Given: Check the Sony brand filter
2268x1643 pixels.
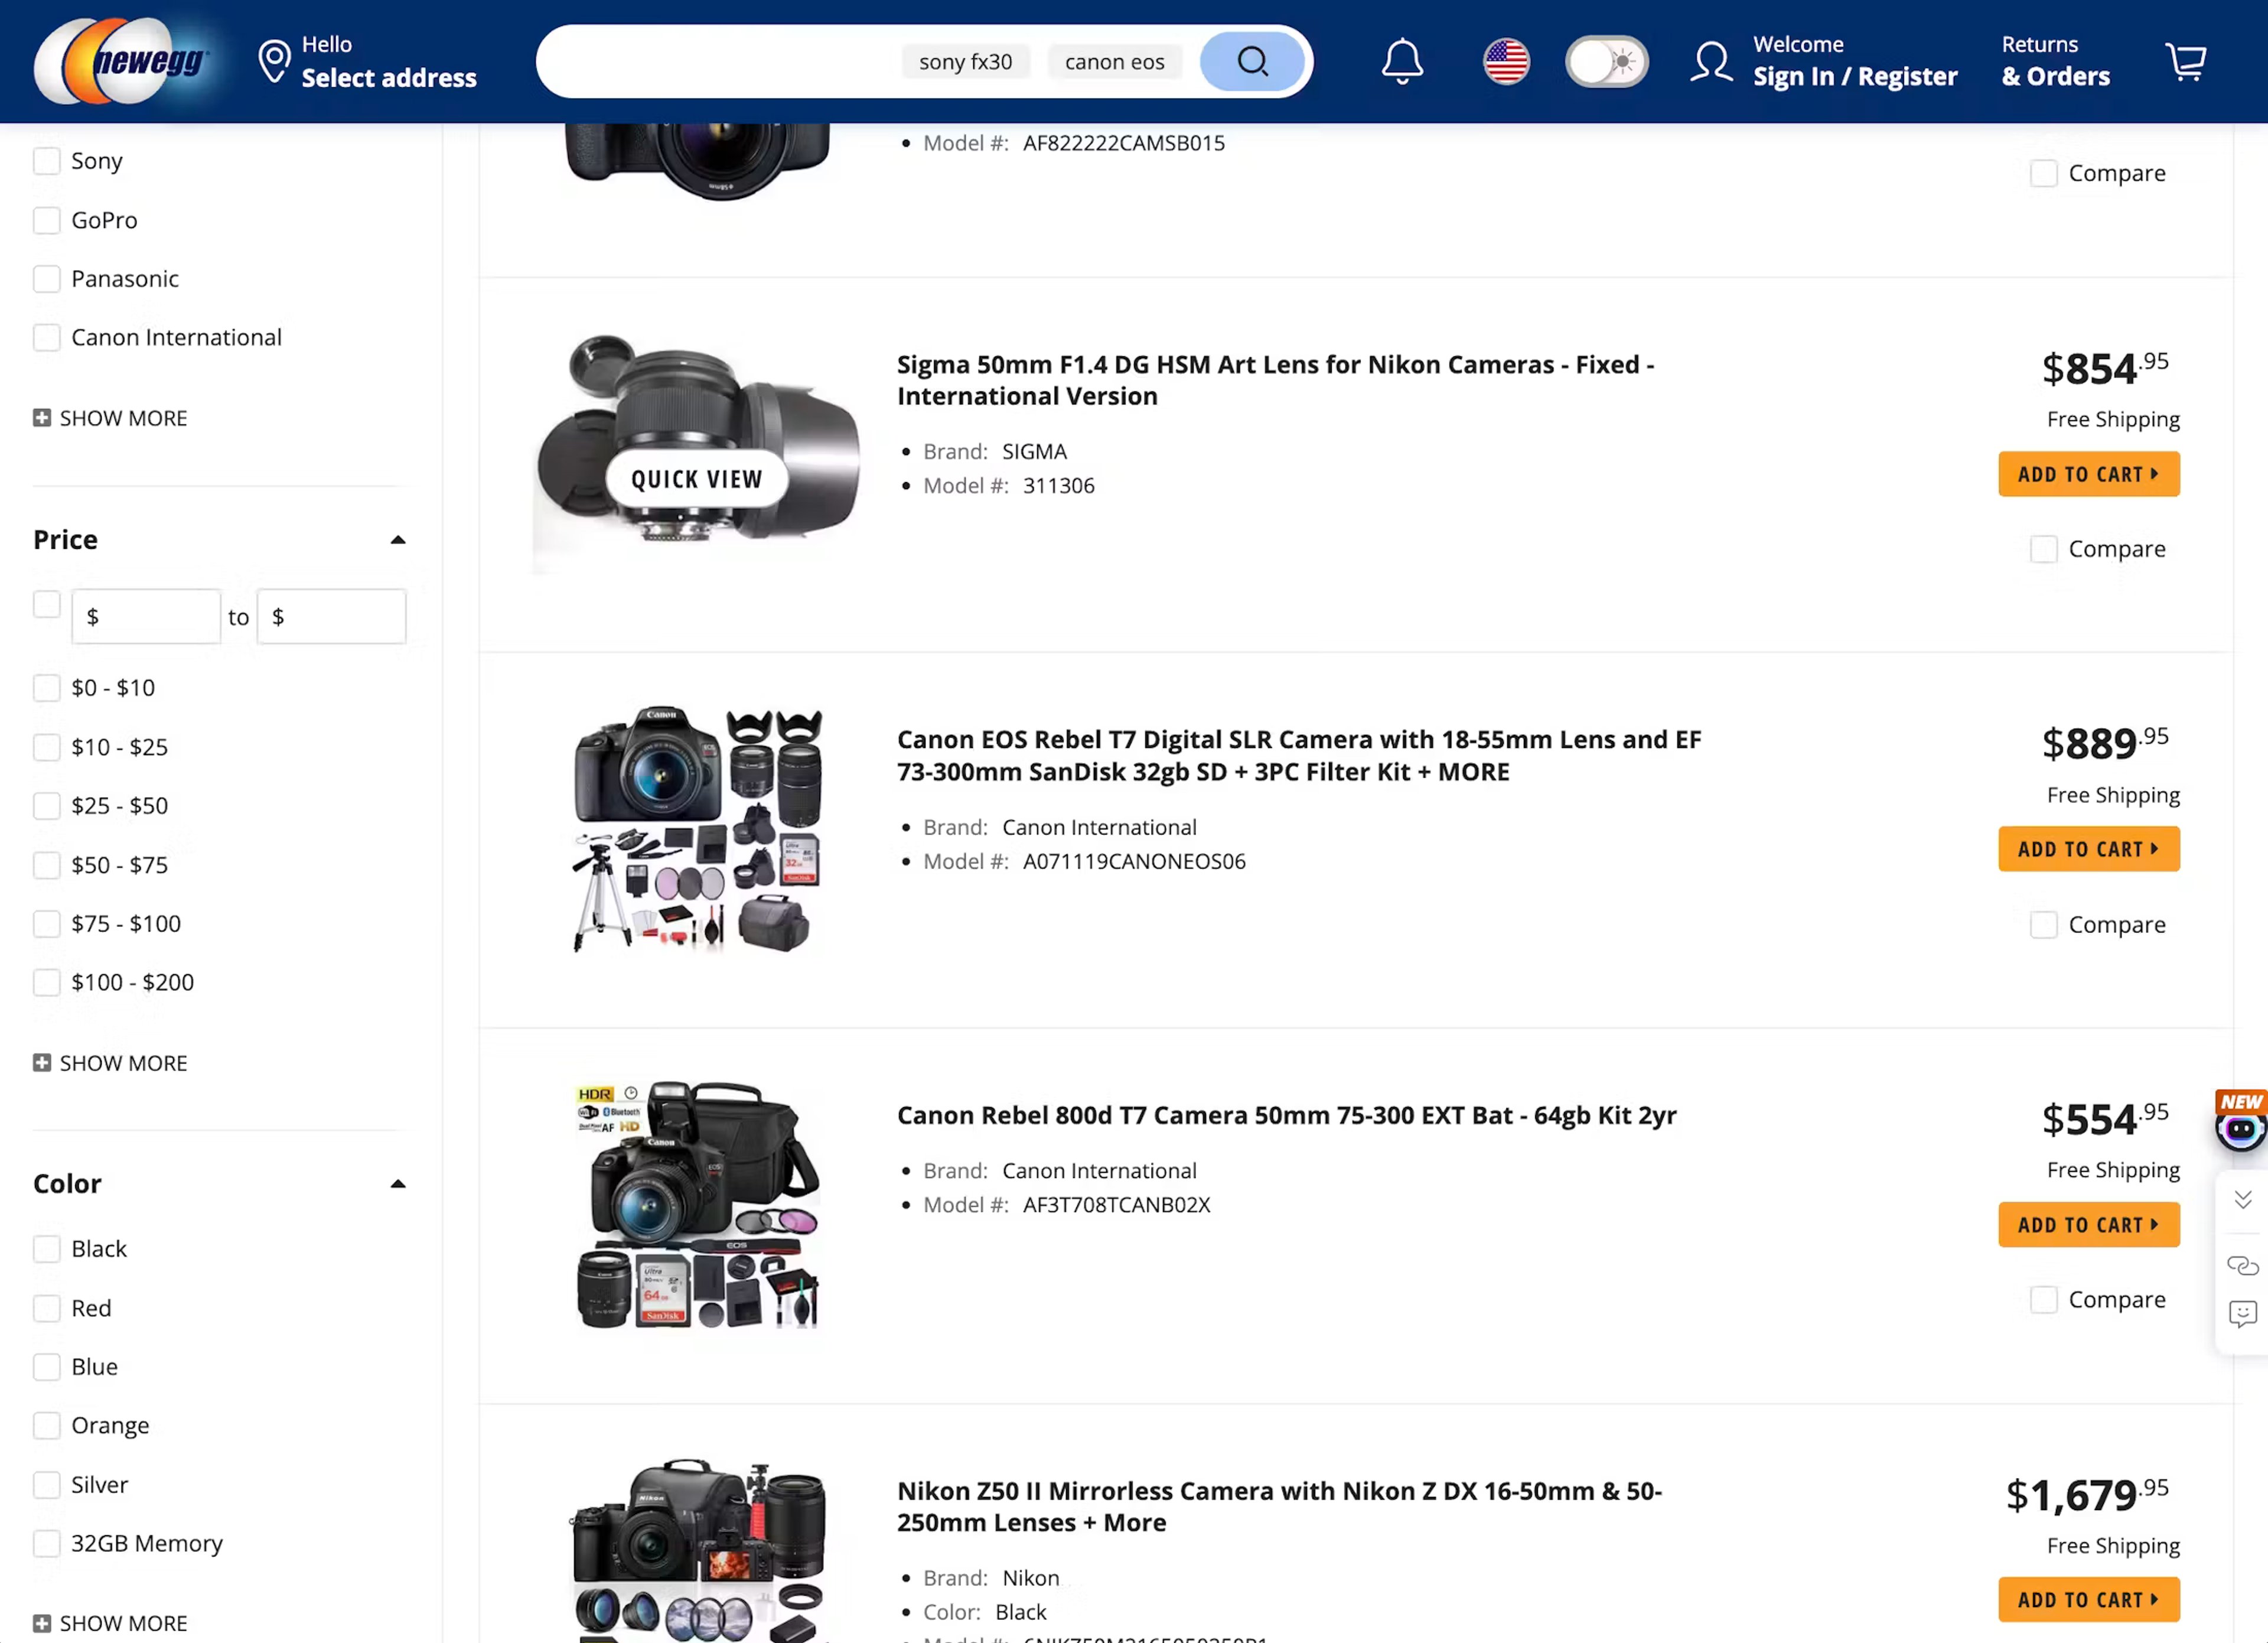Looking at the screenshot, I should [x=46, y=161].
